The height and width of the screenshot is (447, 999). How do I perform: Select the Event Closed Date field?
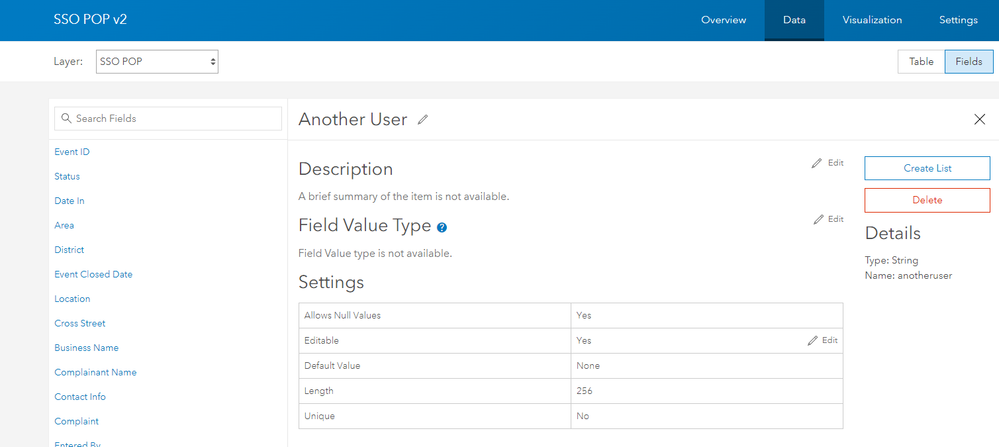pyautogui.click(x=93, y=274)
